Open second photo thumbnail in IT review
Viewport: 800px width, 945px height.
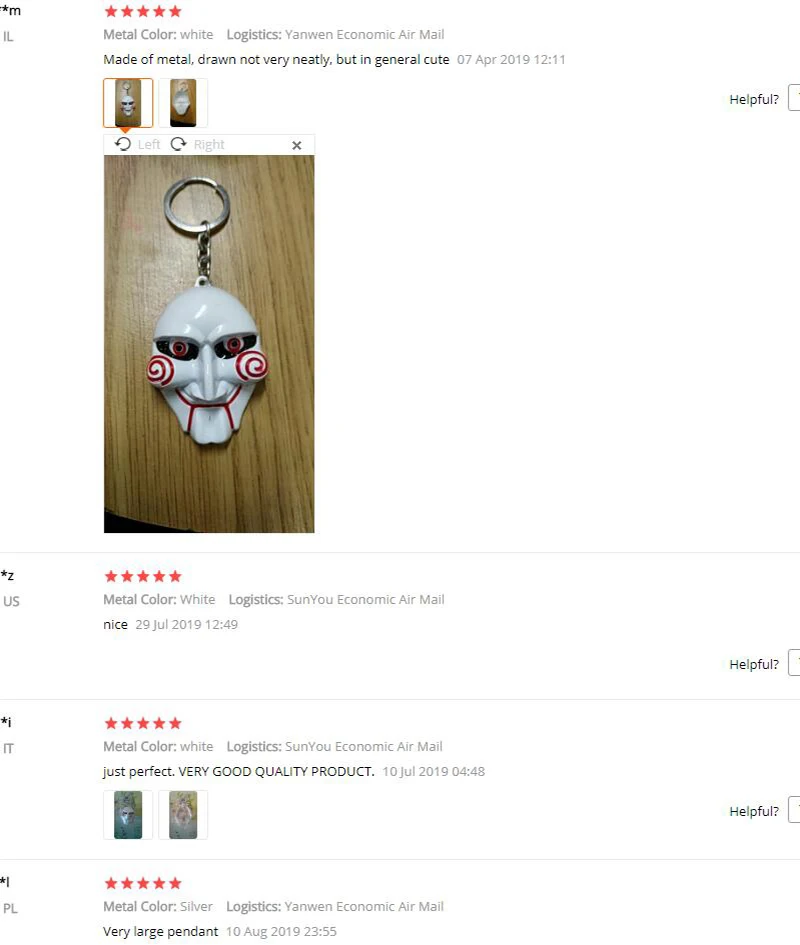(183, 815)
